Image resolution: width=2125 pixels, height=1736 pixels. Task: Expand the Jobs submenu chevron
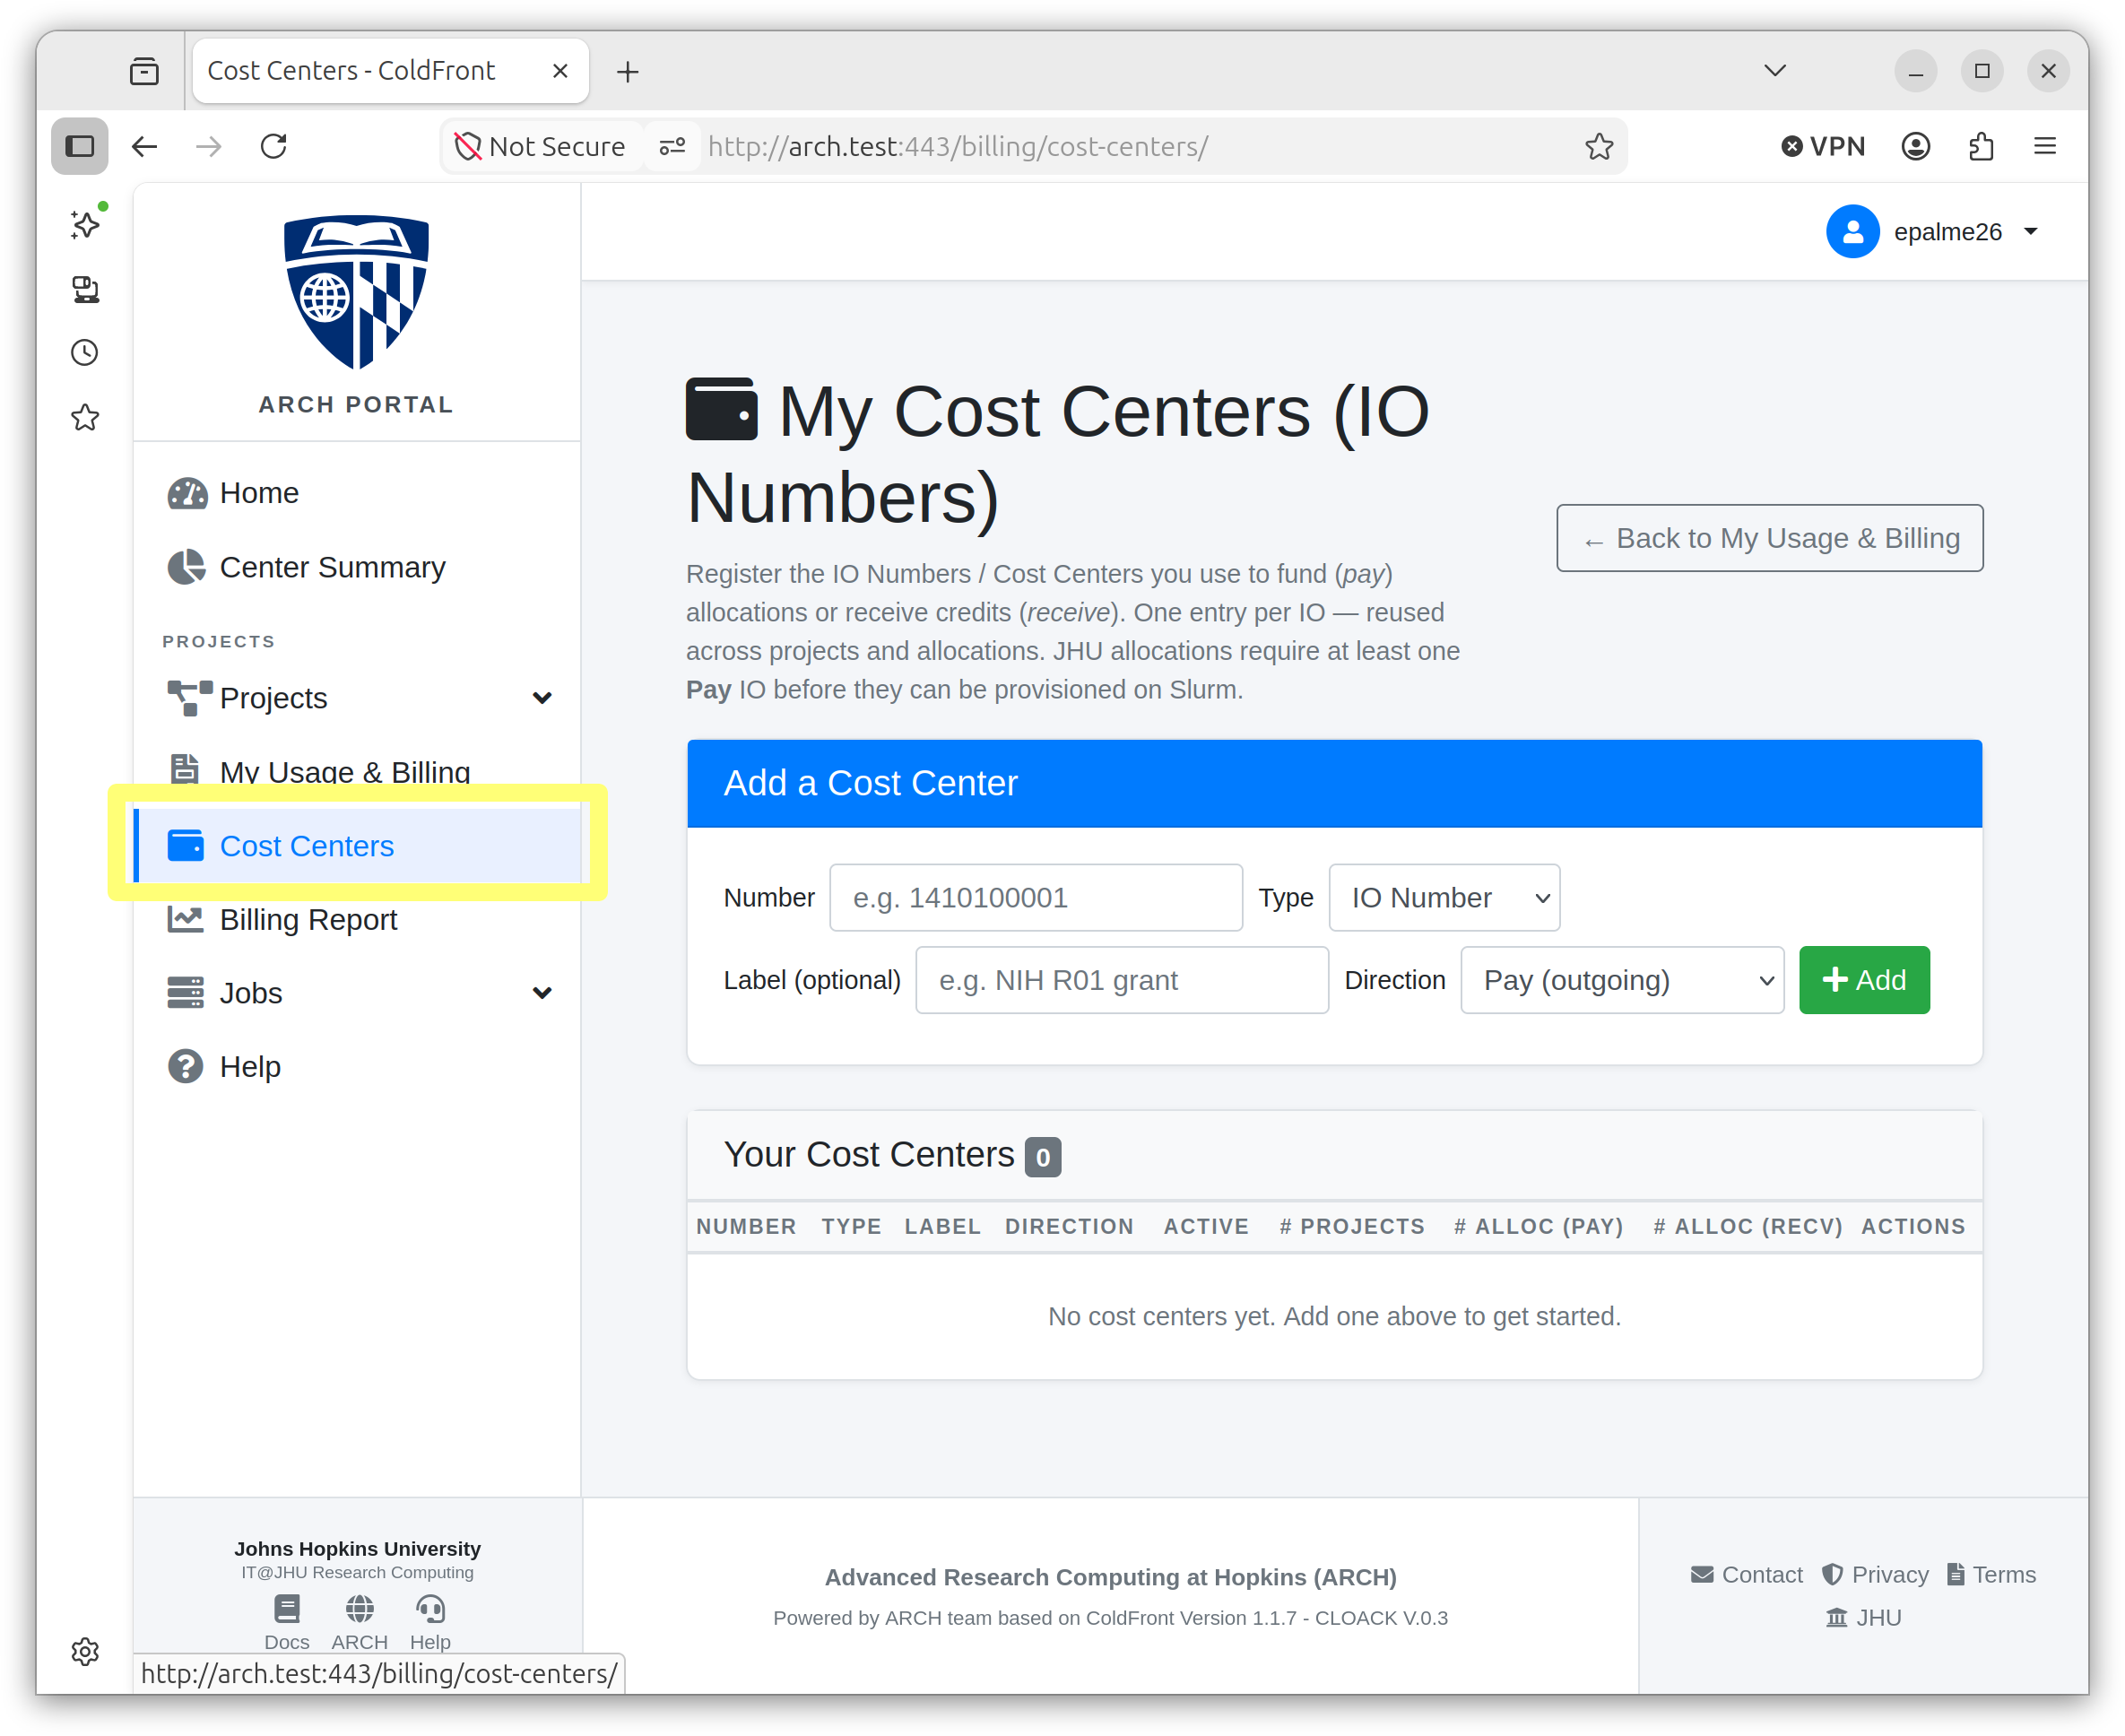[x=542, y=993]
